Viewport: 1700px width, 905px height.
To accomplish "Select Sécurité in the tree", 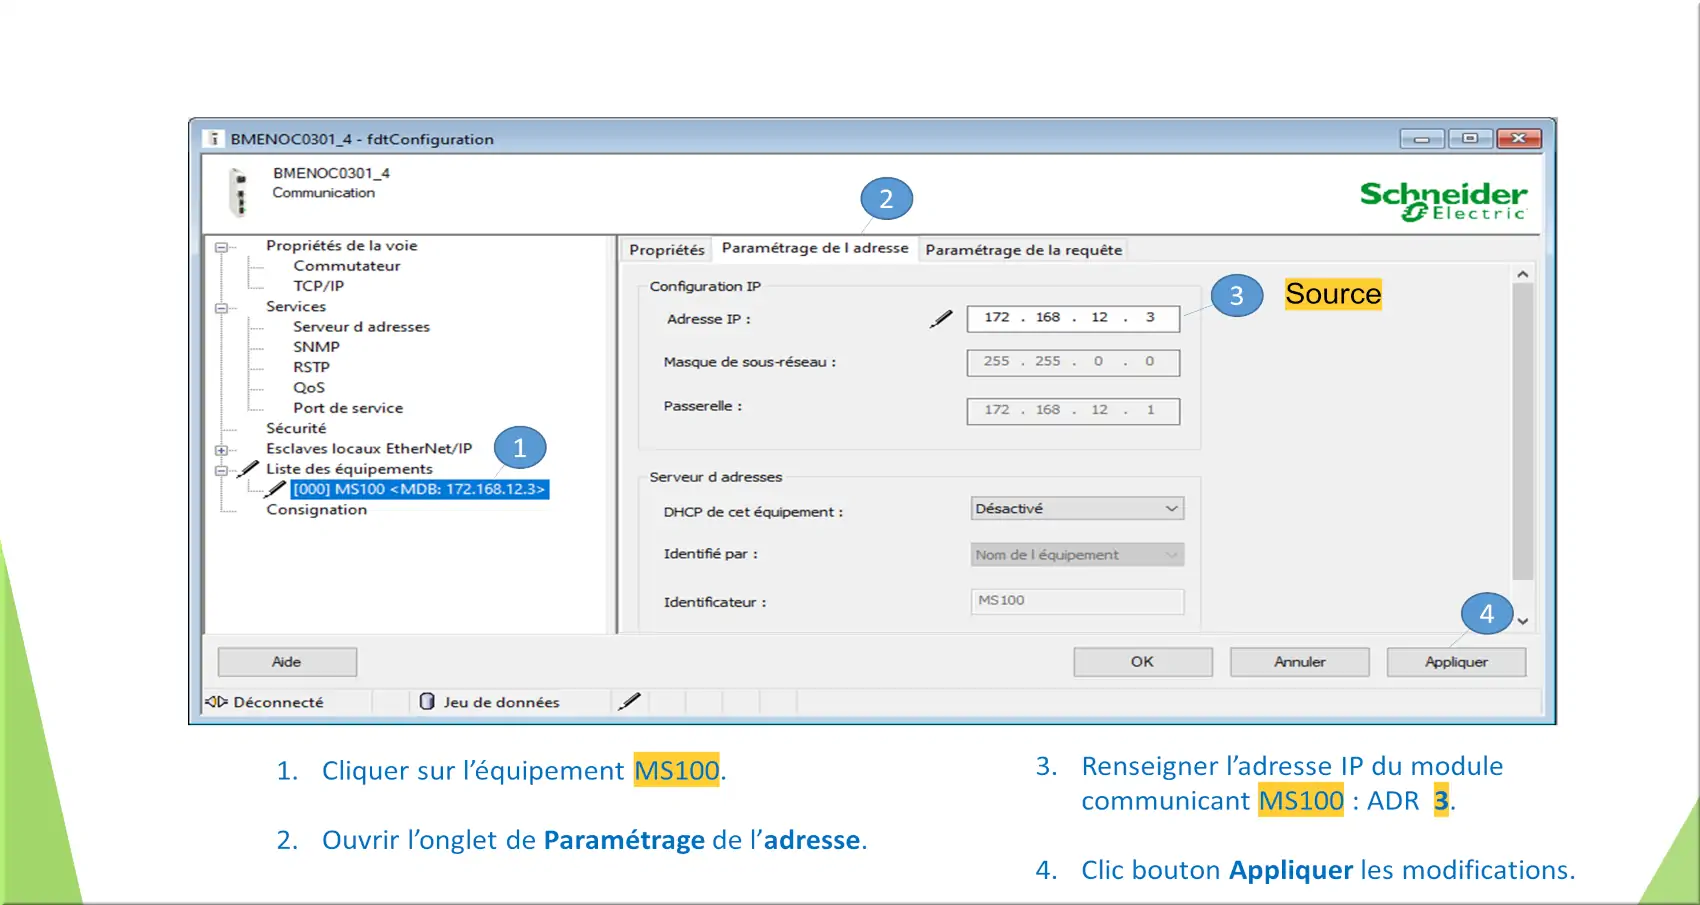I will click(x=296, y=428).
